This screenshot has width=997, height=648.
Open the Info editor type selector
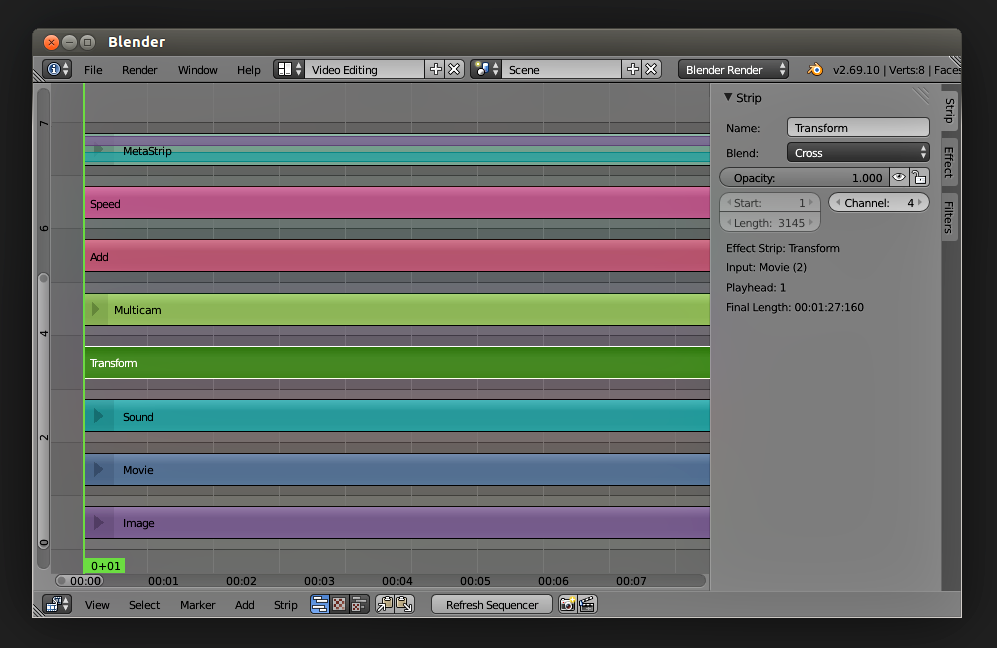57,69
